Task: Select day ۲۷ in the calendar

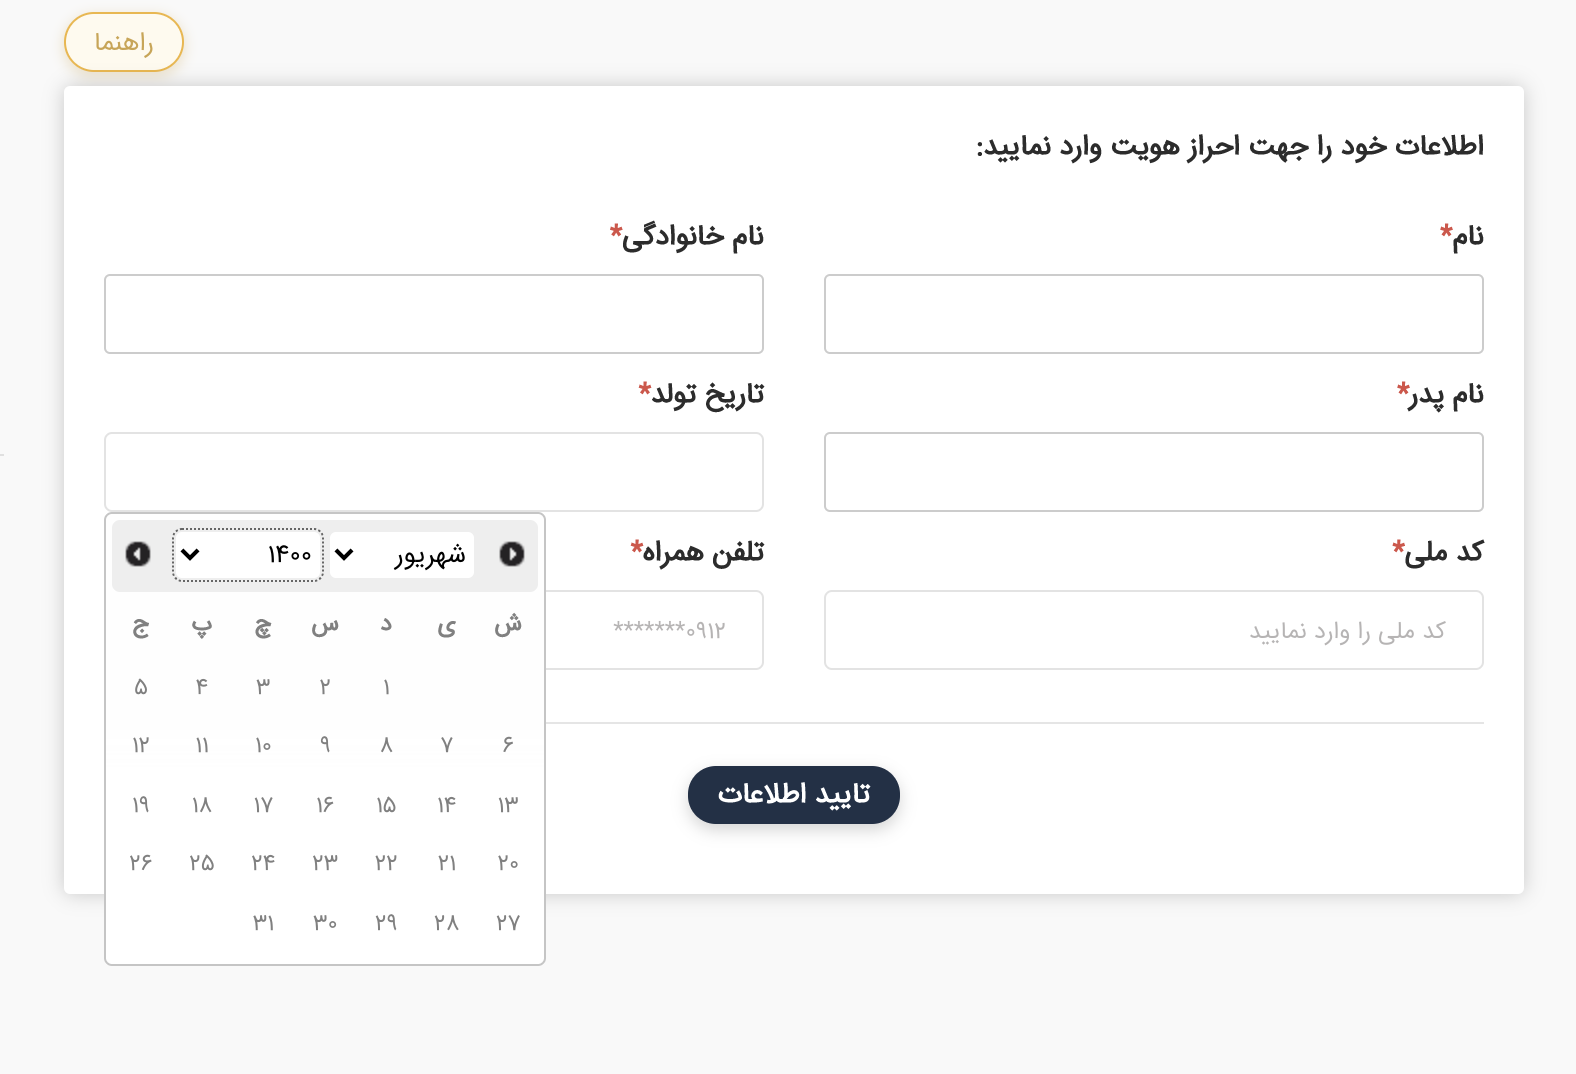Action: 508,922
